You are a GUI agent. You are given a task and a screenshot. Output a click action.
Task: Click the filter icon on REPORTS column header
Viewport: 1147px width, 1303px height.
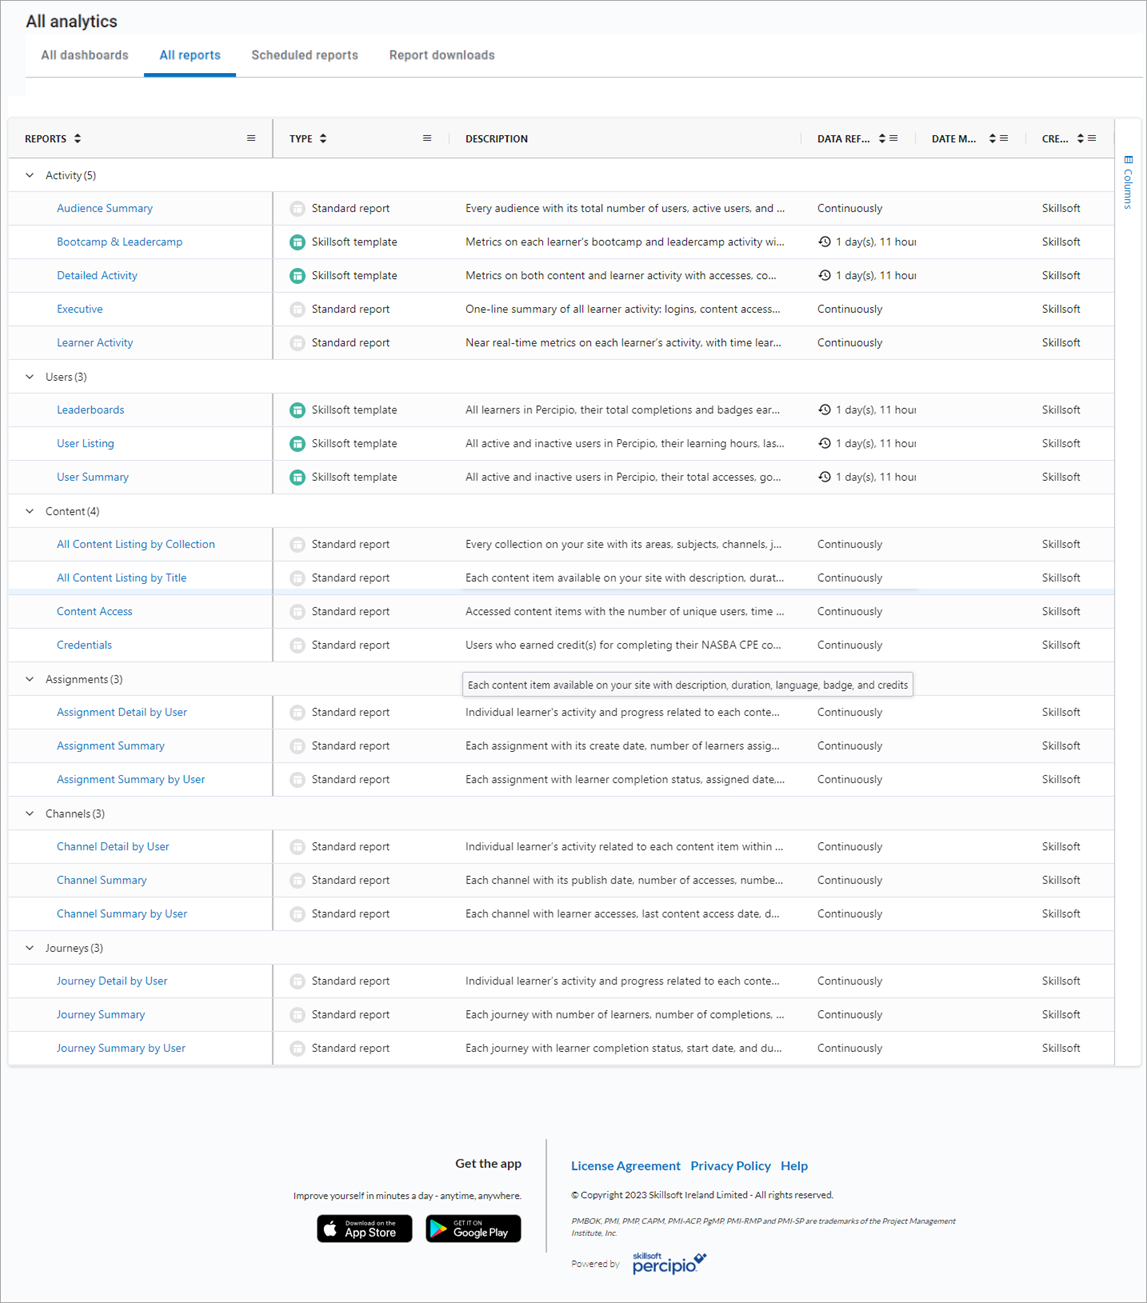pos(251,138)
